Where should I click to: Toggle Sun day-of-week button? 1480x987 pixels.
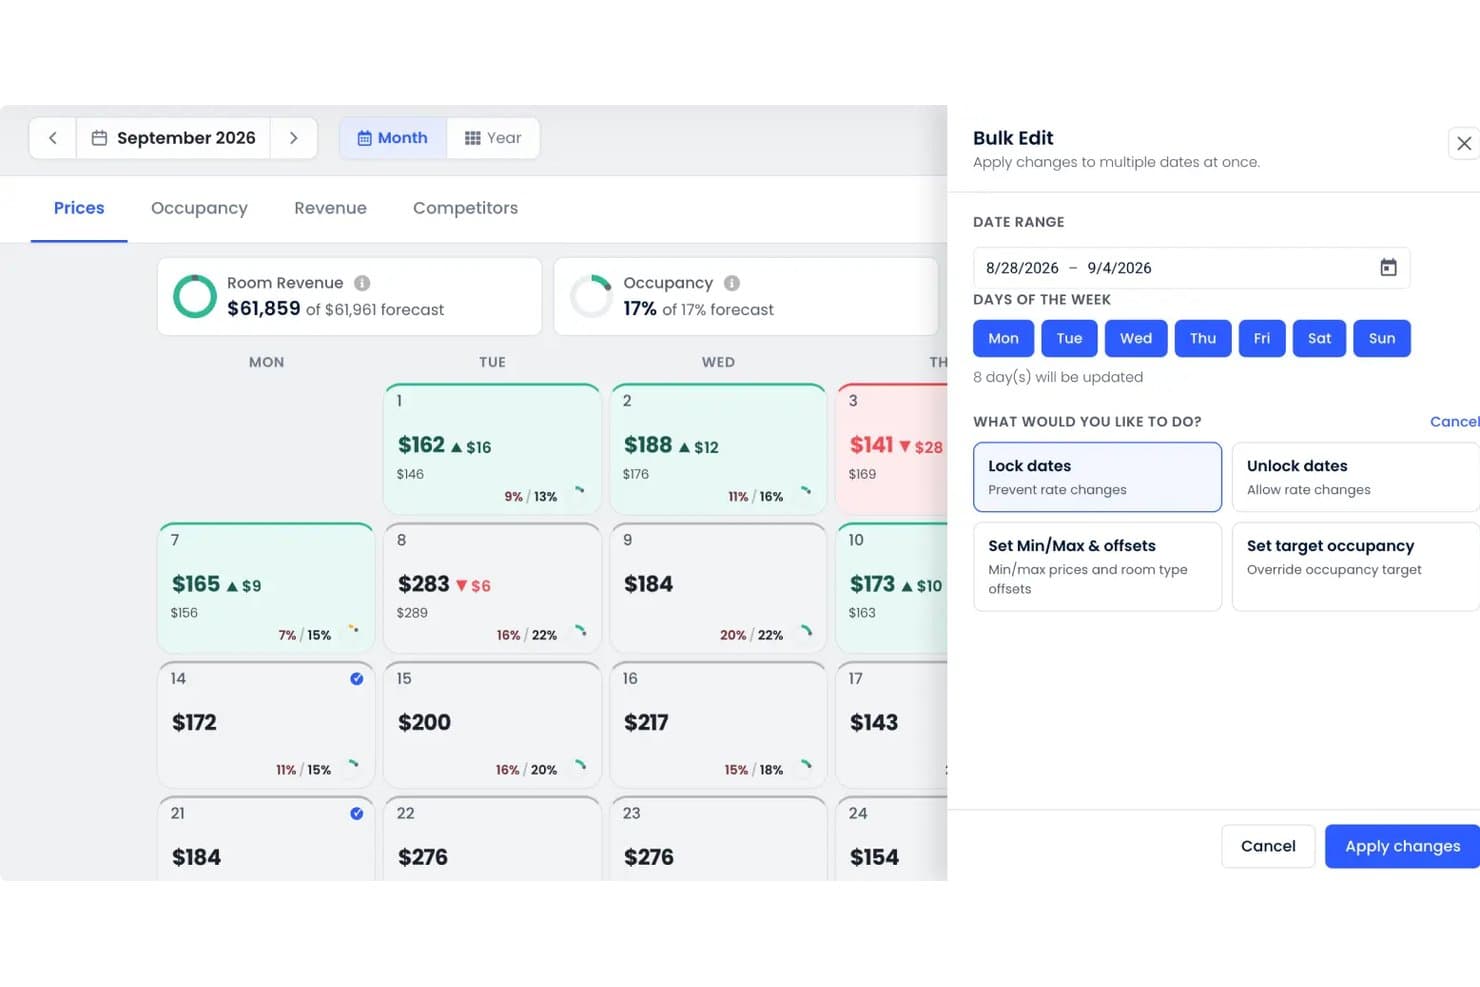pyautogui.click(x=1382, y=338)
